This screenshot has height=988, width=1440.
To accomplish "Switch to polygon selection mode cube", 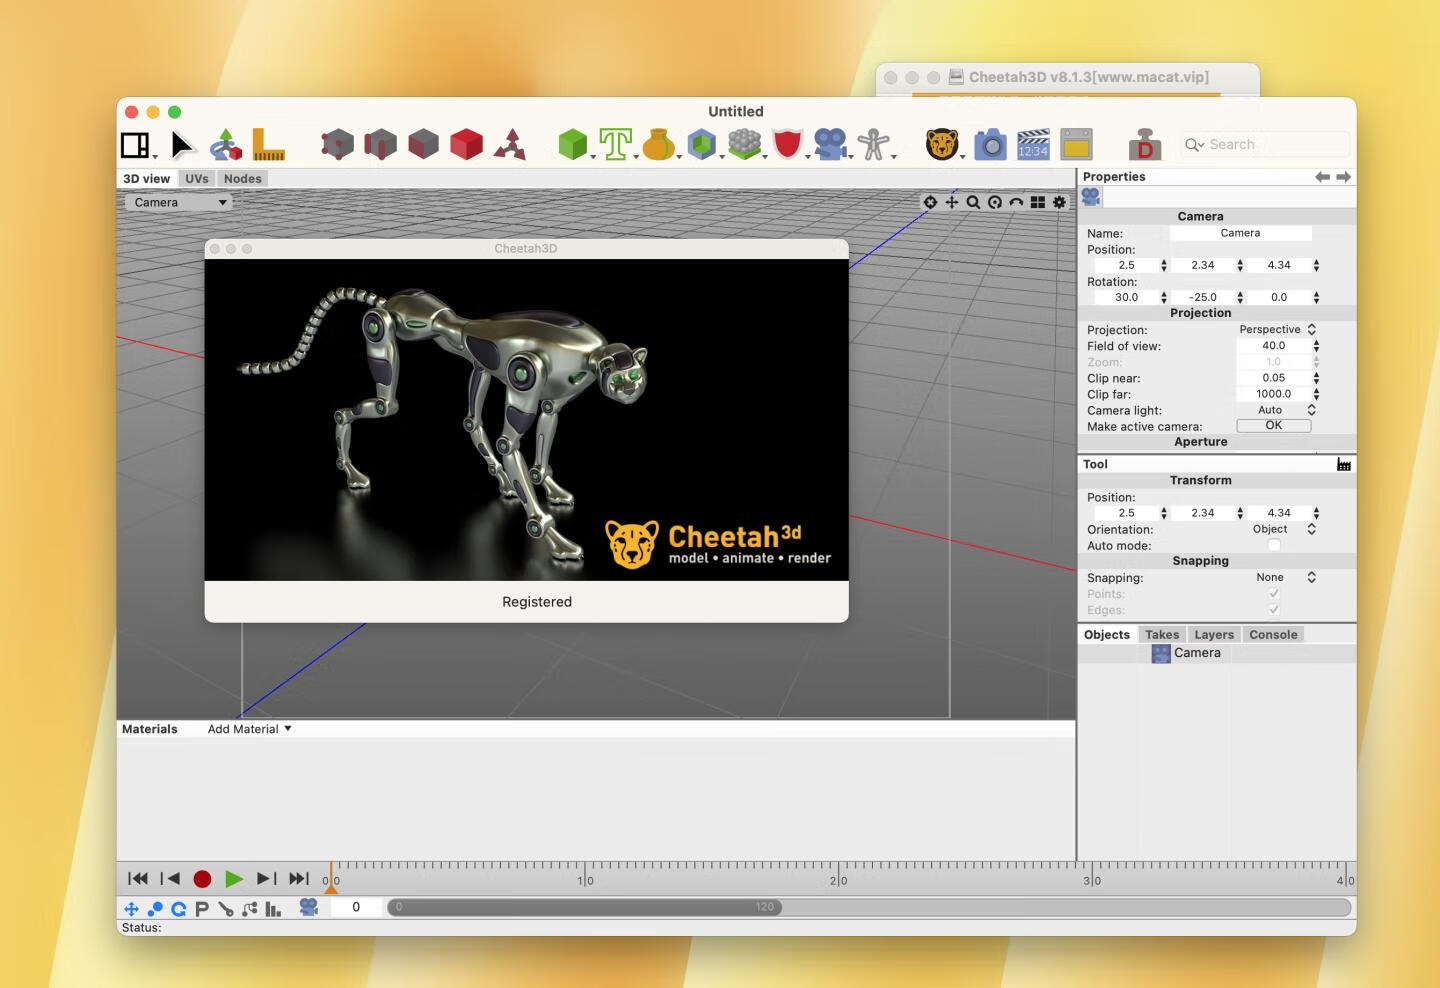I will click(x=424, y=145).
